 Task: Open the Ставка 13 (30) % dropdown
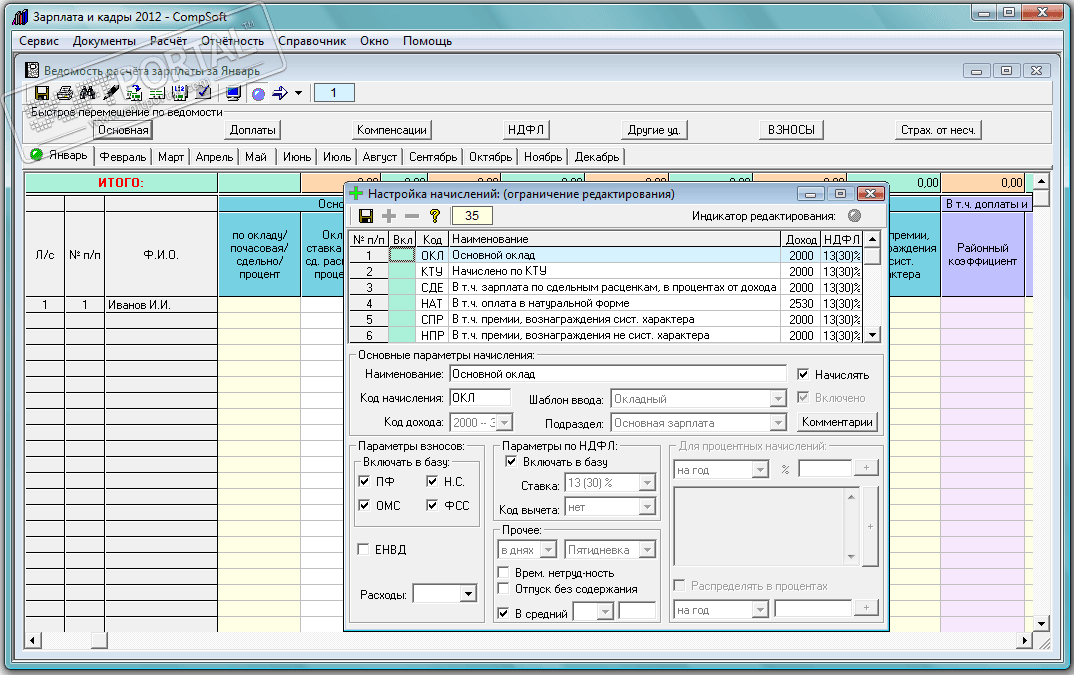click(x=647, y=483)
